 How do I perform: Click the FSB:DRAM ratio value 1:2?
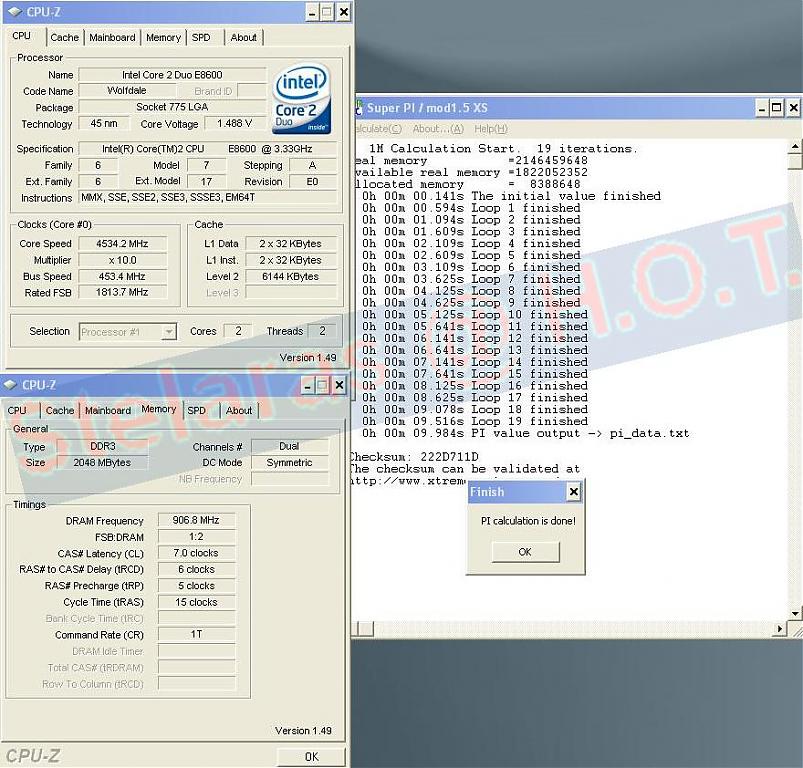point(196,537)
